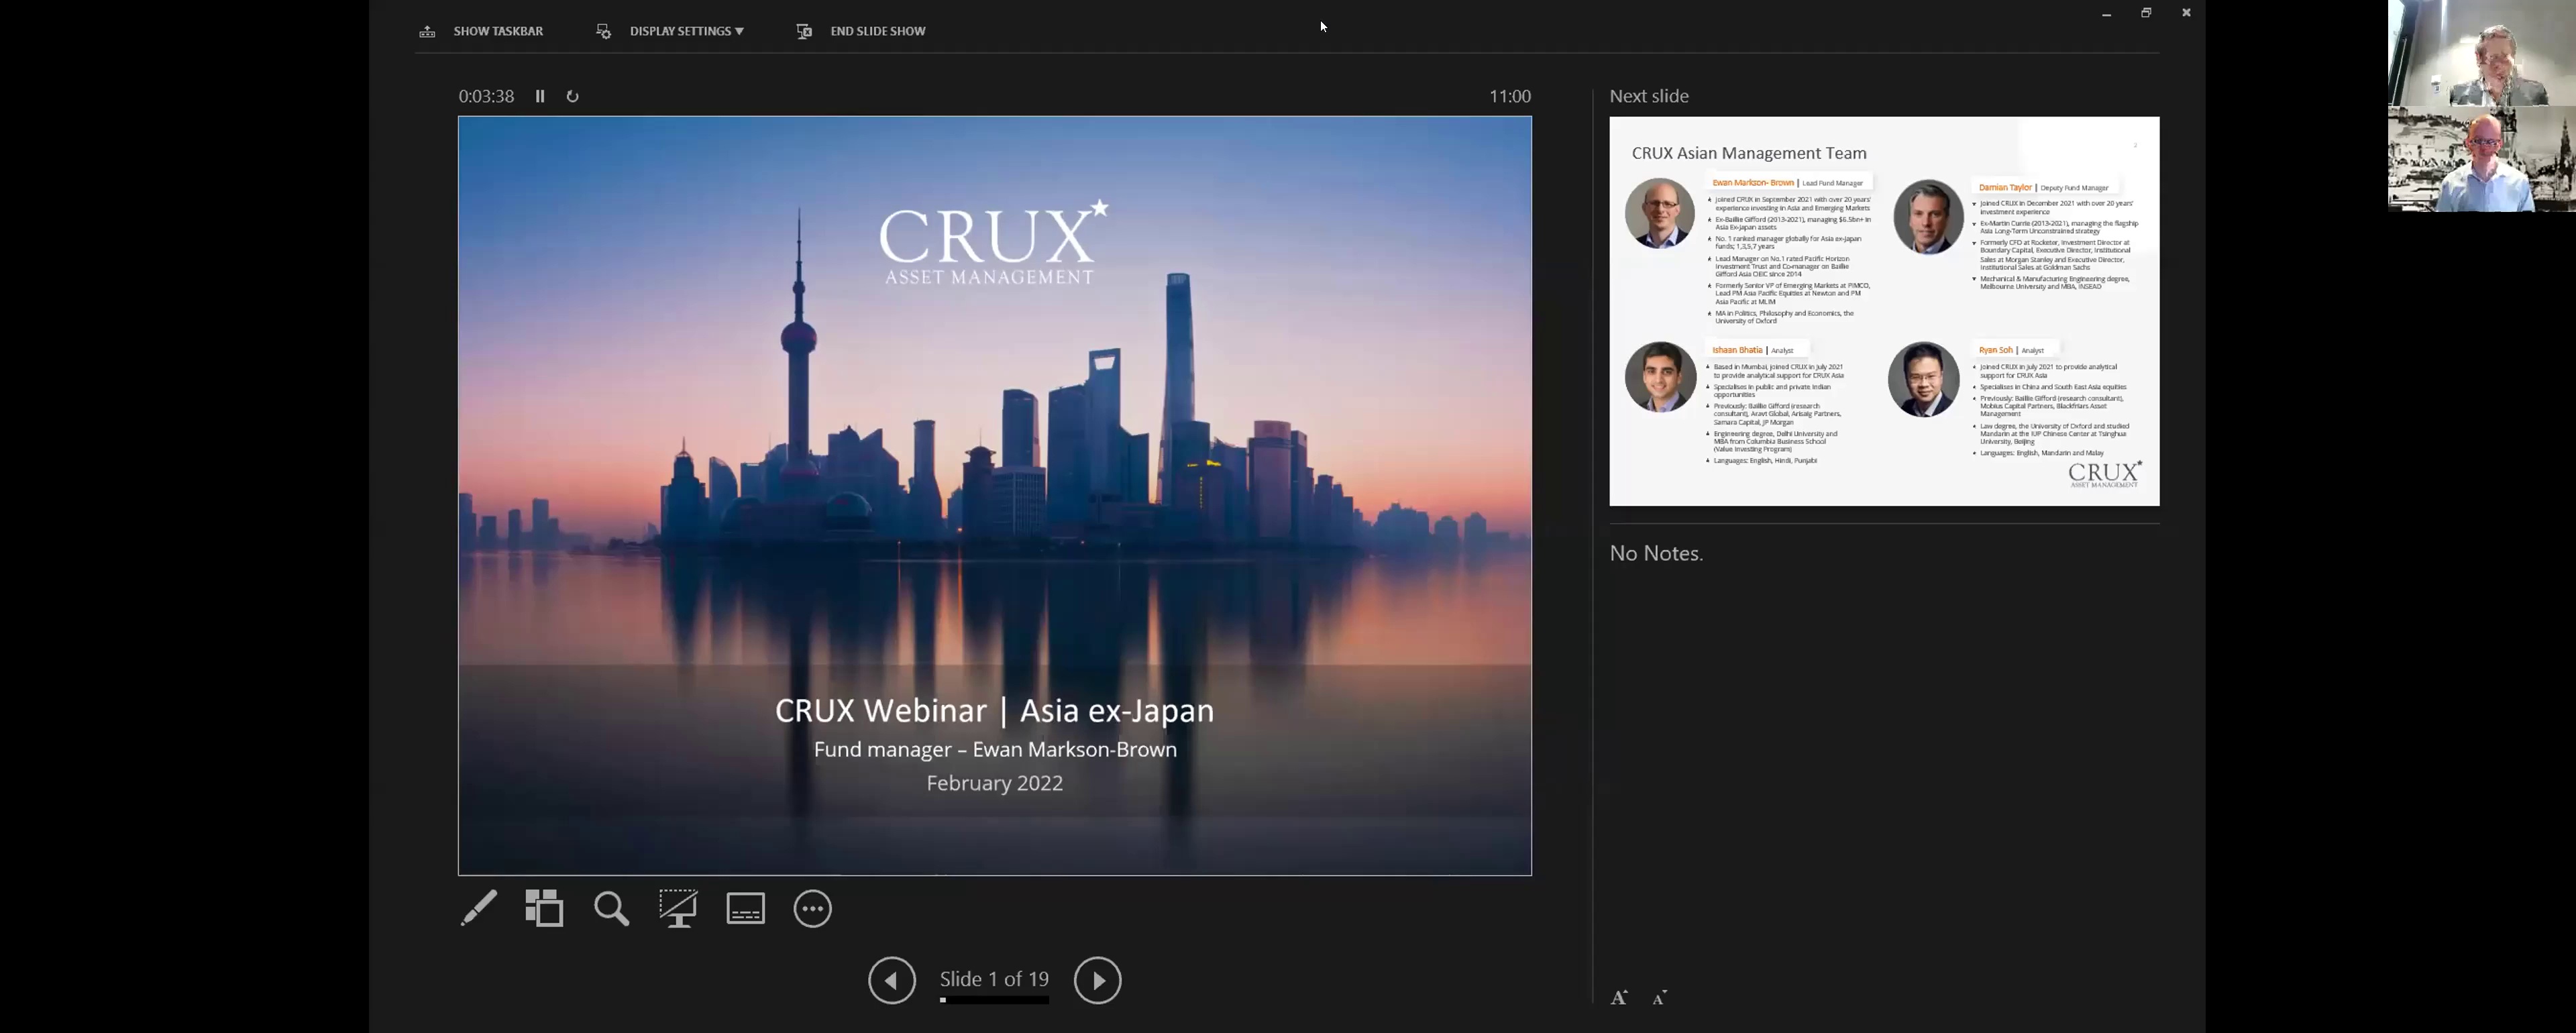The height and width of the screenshot is (1033, 2576).
Task: Click the No Notes text area
Action: (1656, 553)
